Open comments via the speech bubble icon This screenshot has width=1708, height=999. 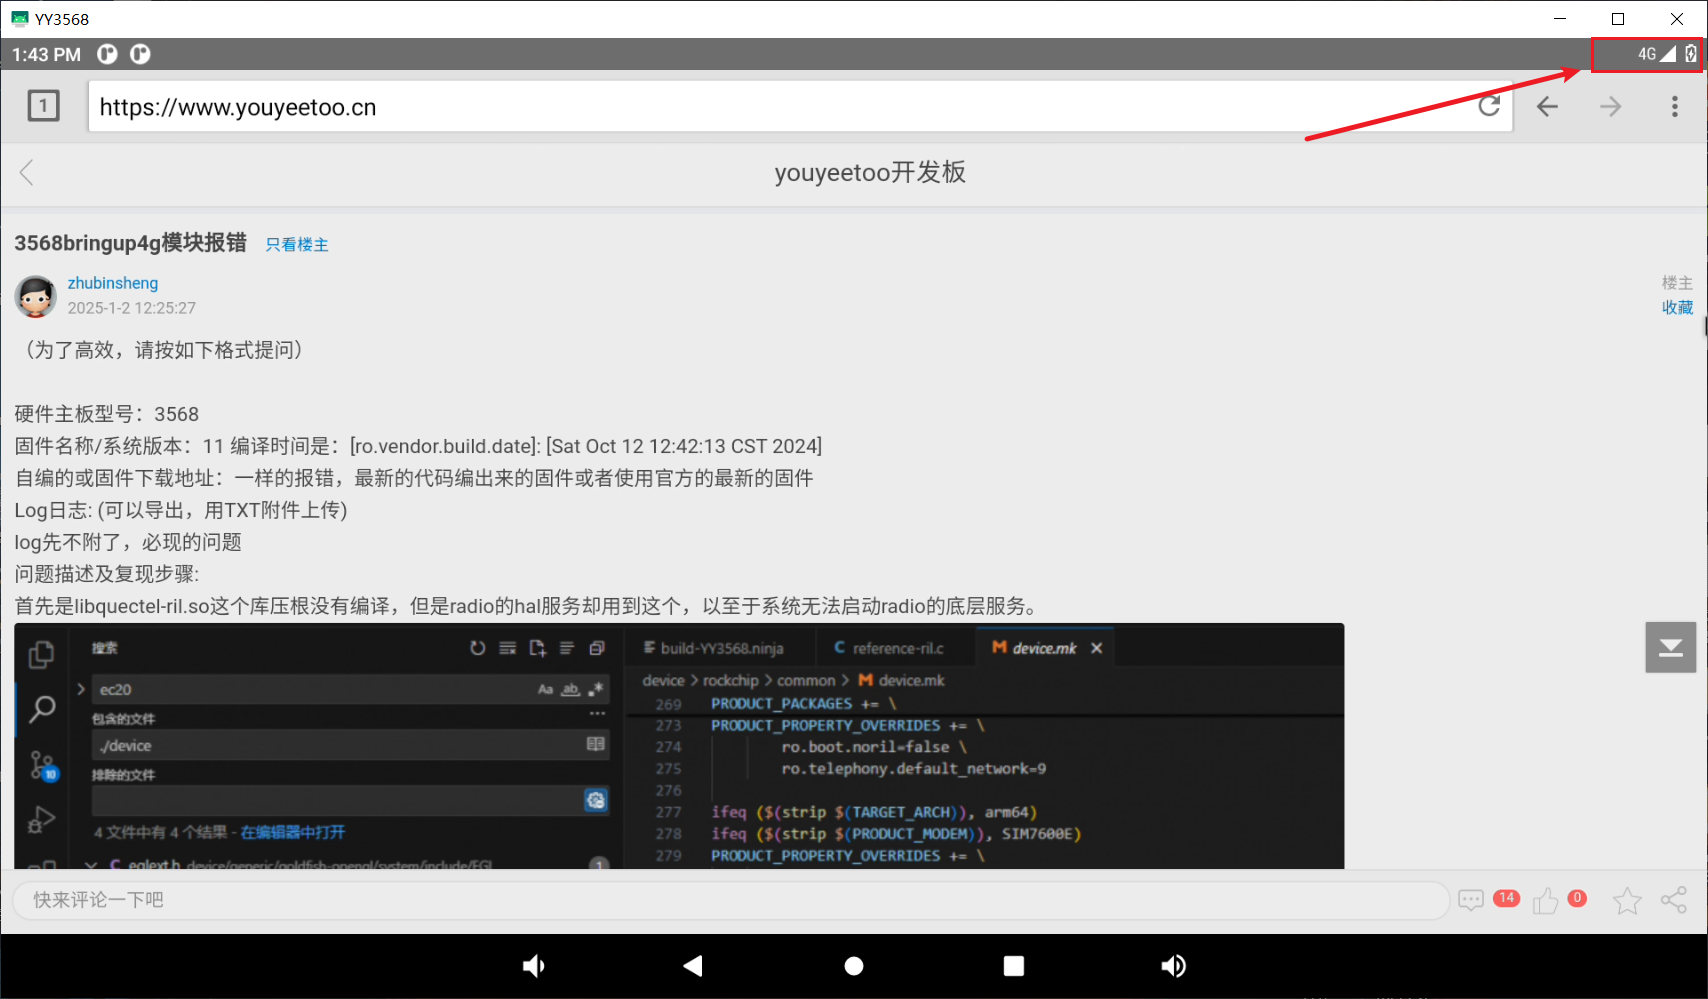tap(1471, 900)
